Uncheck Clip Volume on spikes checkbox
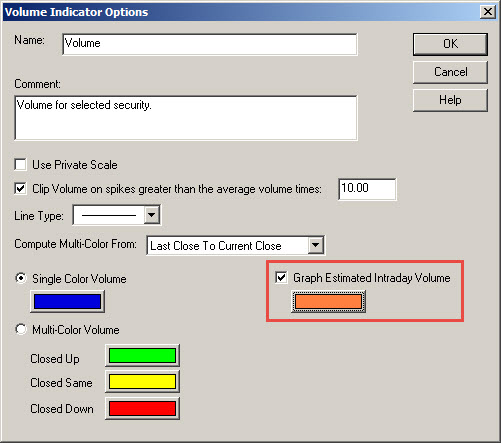This screenshot has width=501, height=443. (x=20, y=189)
